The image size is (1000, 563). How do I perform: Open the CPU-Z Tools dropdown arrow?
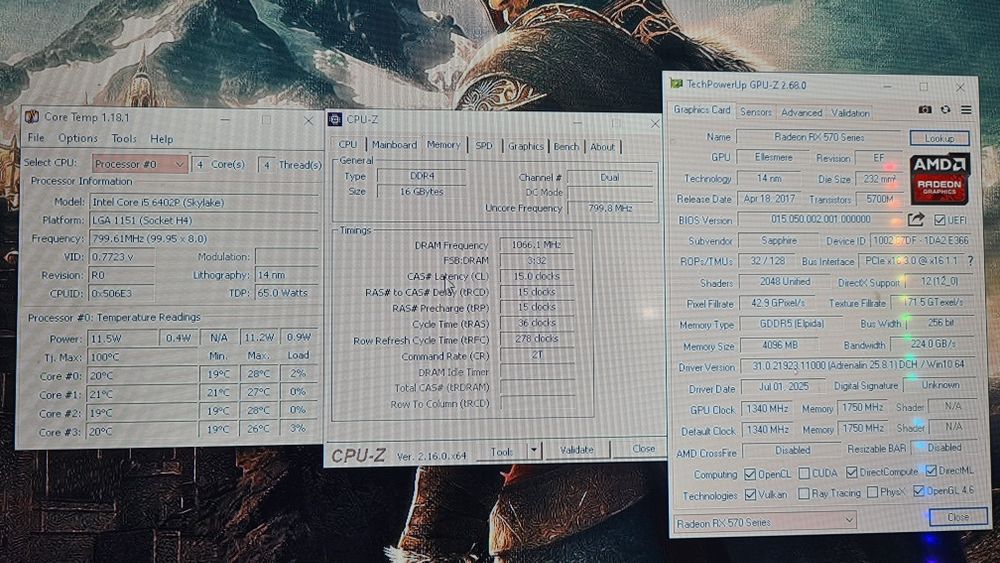tap(533, 450)
